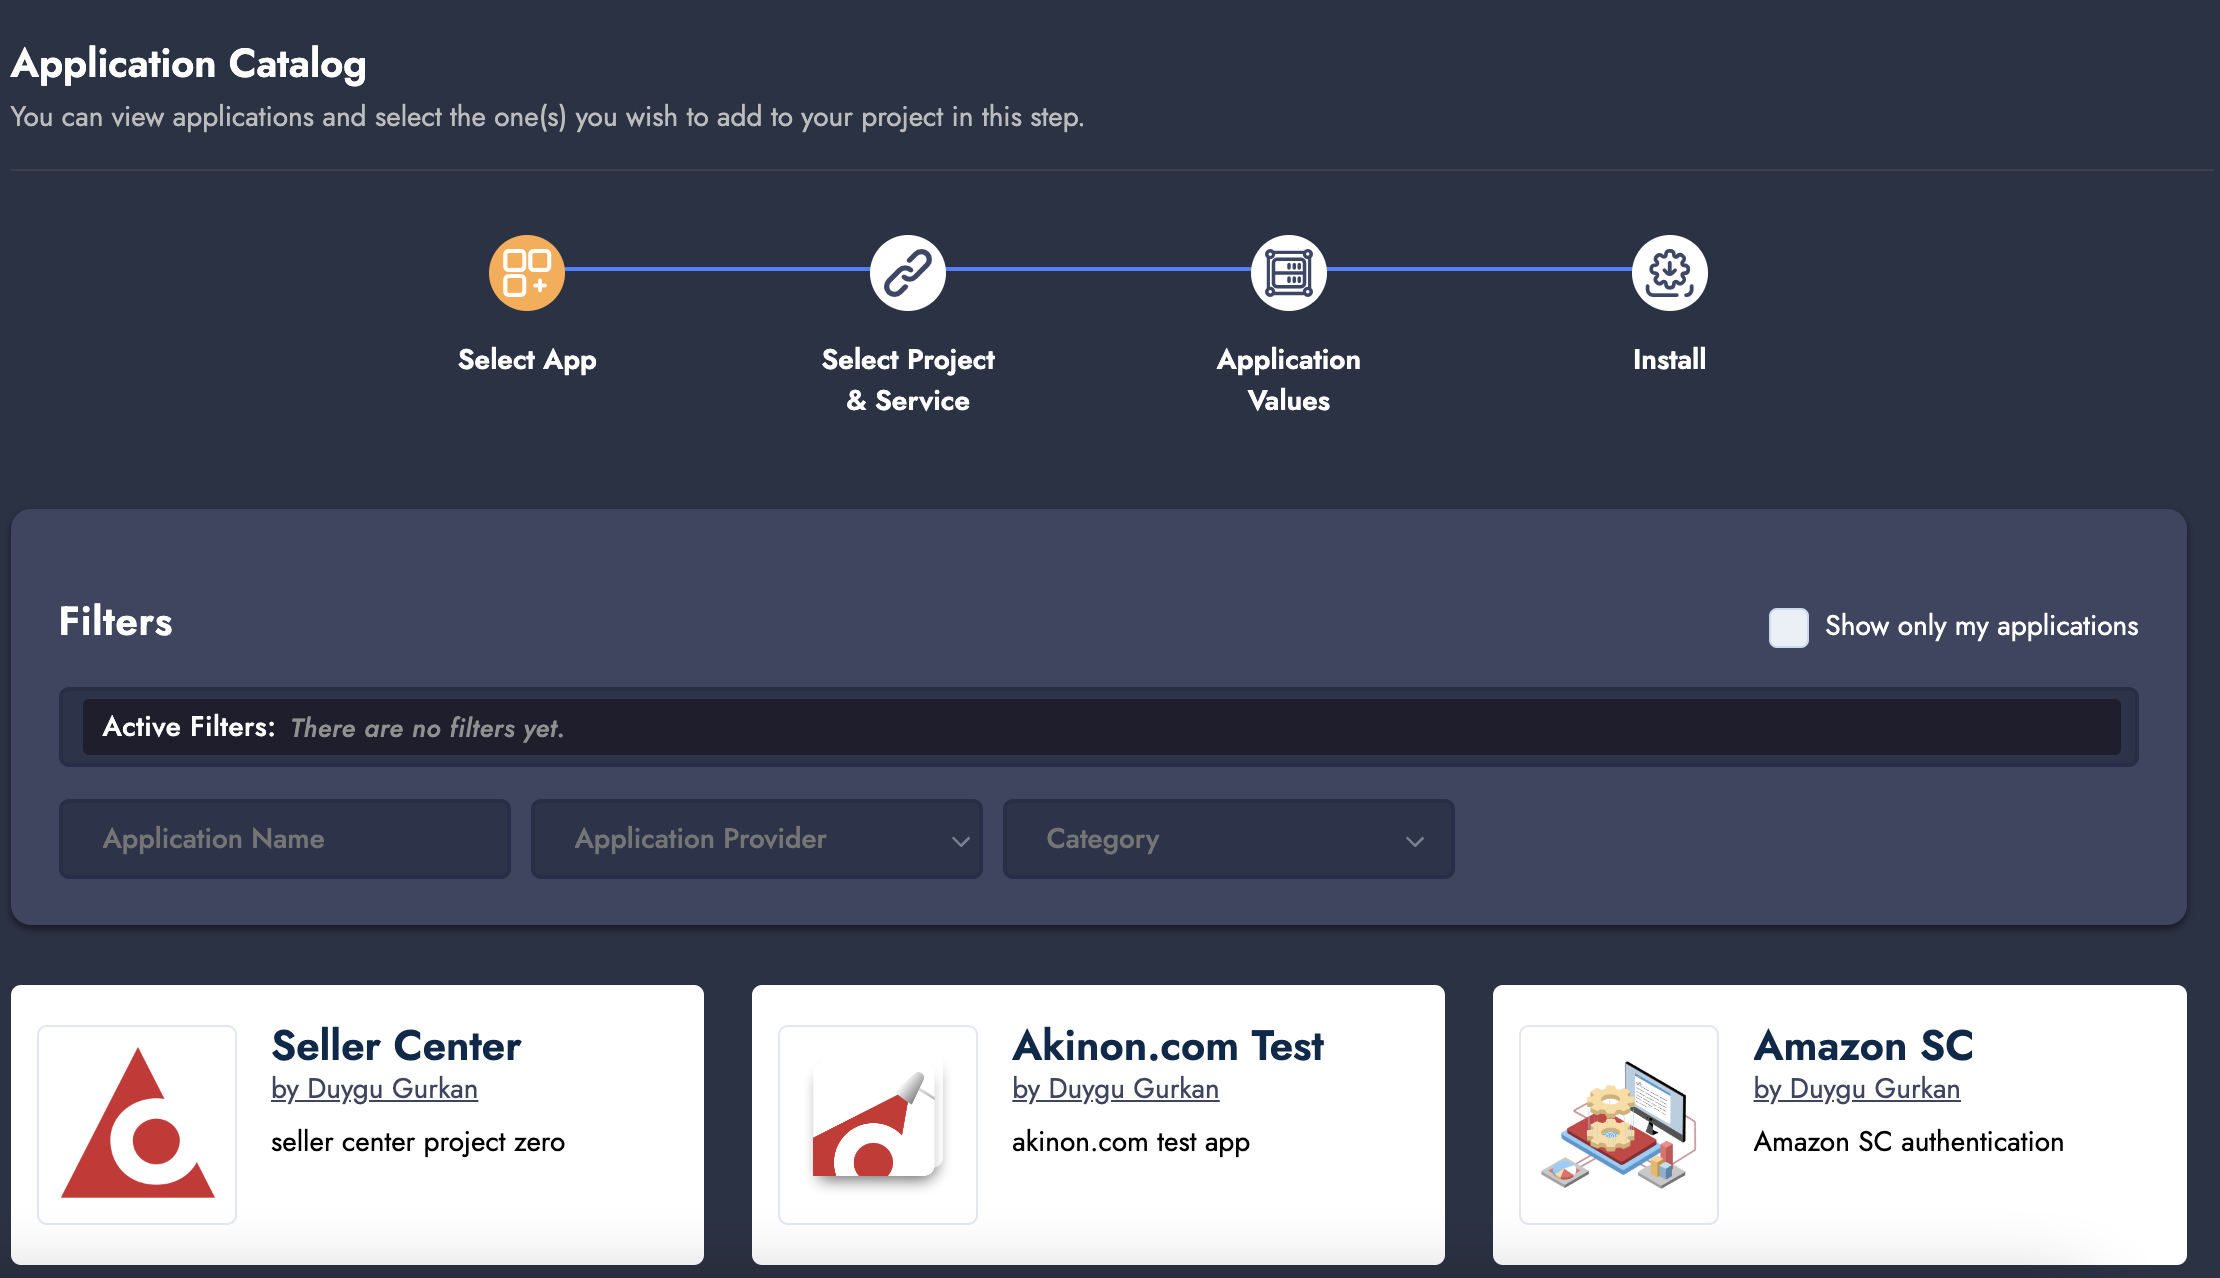
Task: Select the Seller Center title
Action: 396,1046
